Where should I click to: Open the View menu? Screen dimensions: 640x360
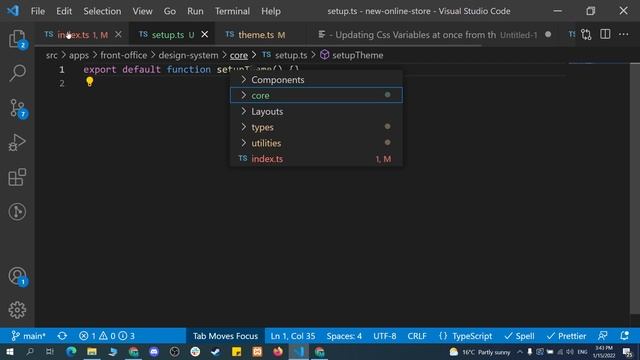142,11
